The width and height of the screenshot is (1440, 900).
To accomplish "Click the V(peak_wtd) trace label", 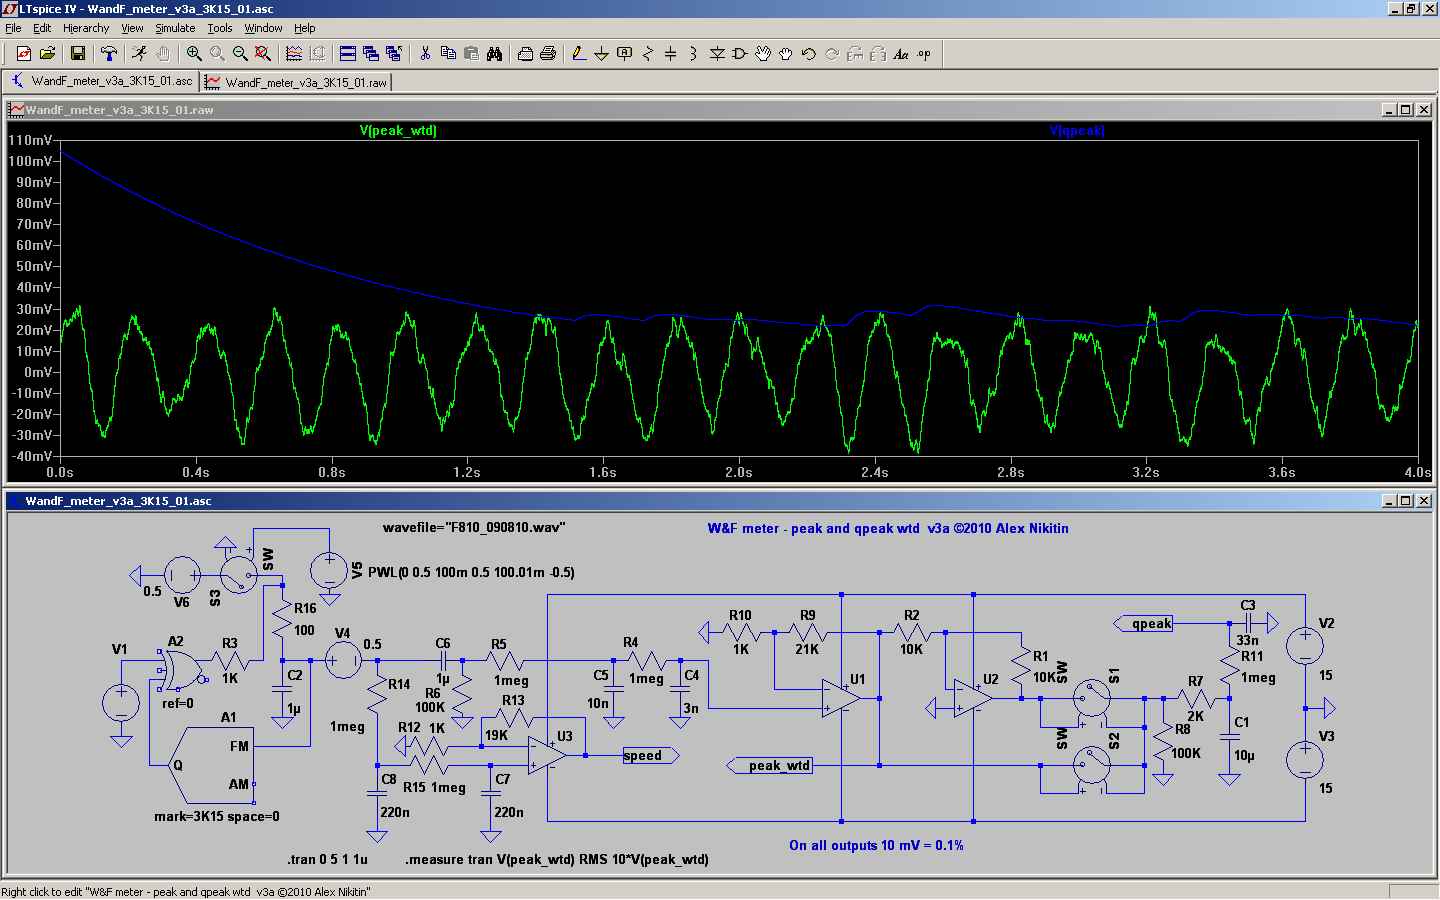I will (398, 131).
